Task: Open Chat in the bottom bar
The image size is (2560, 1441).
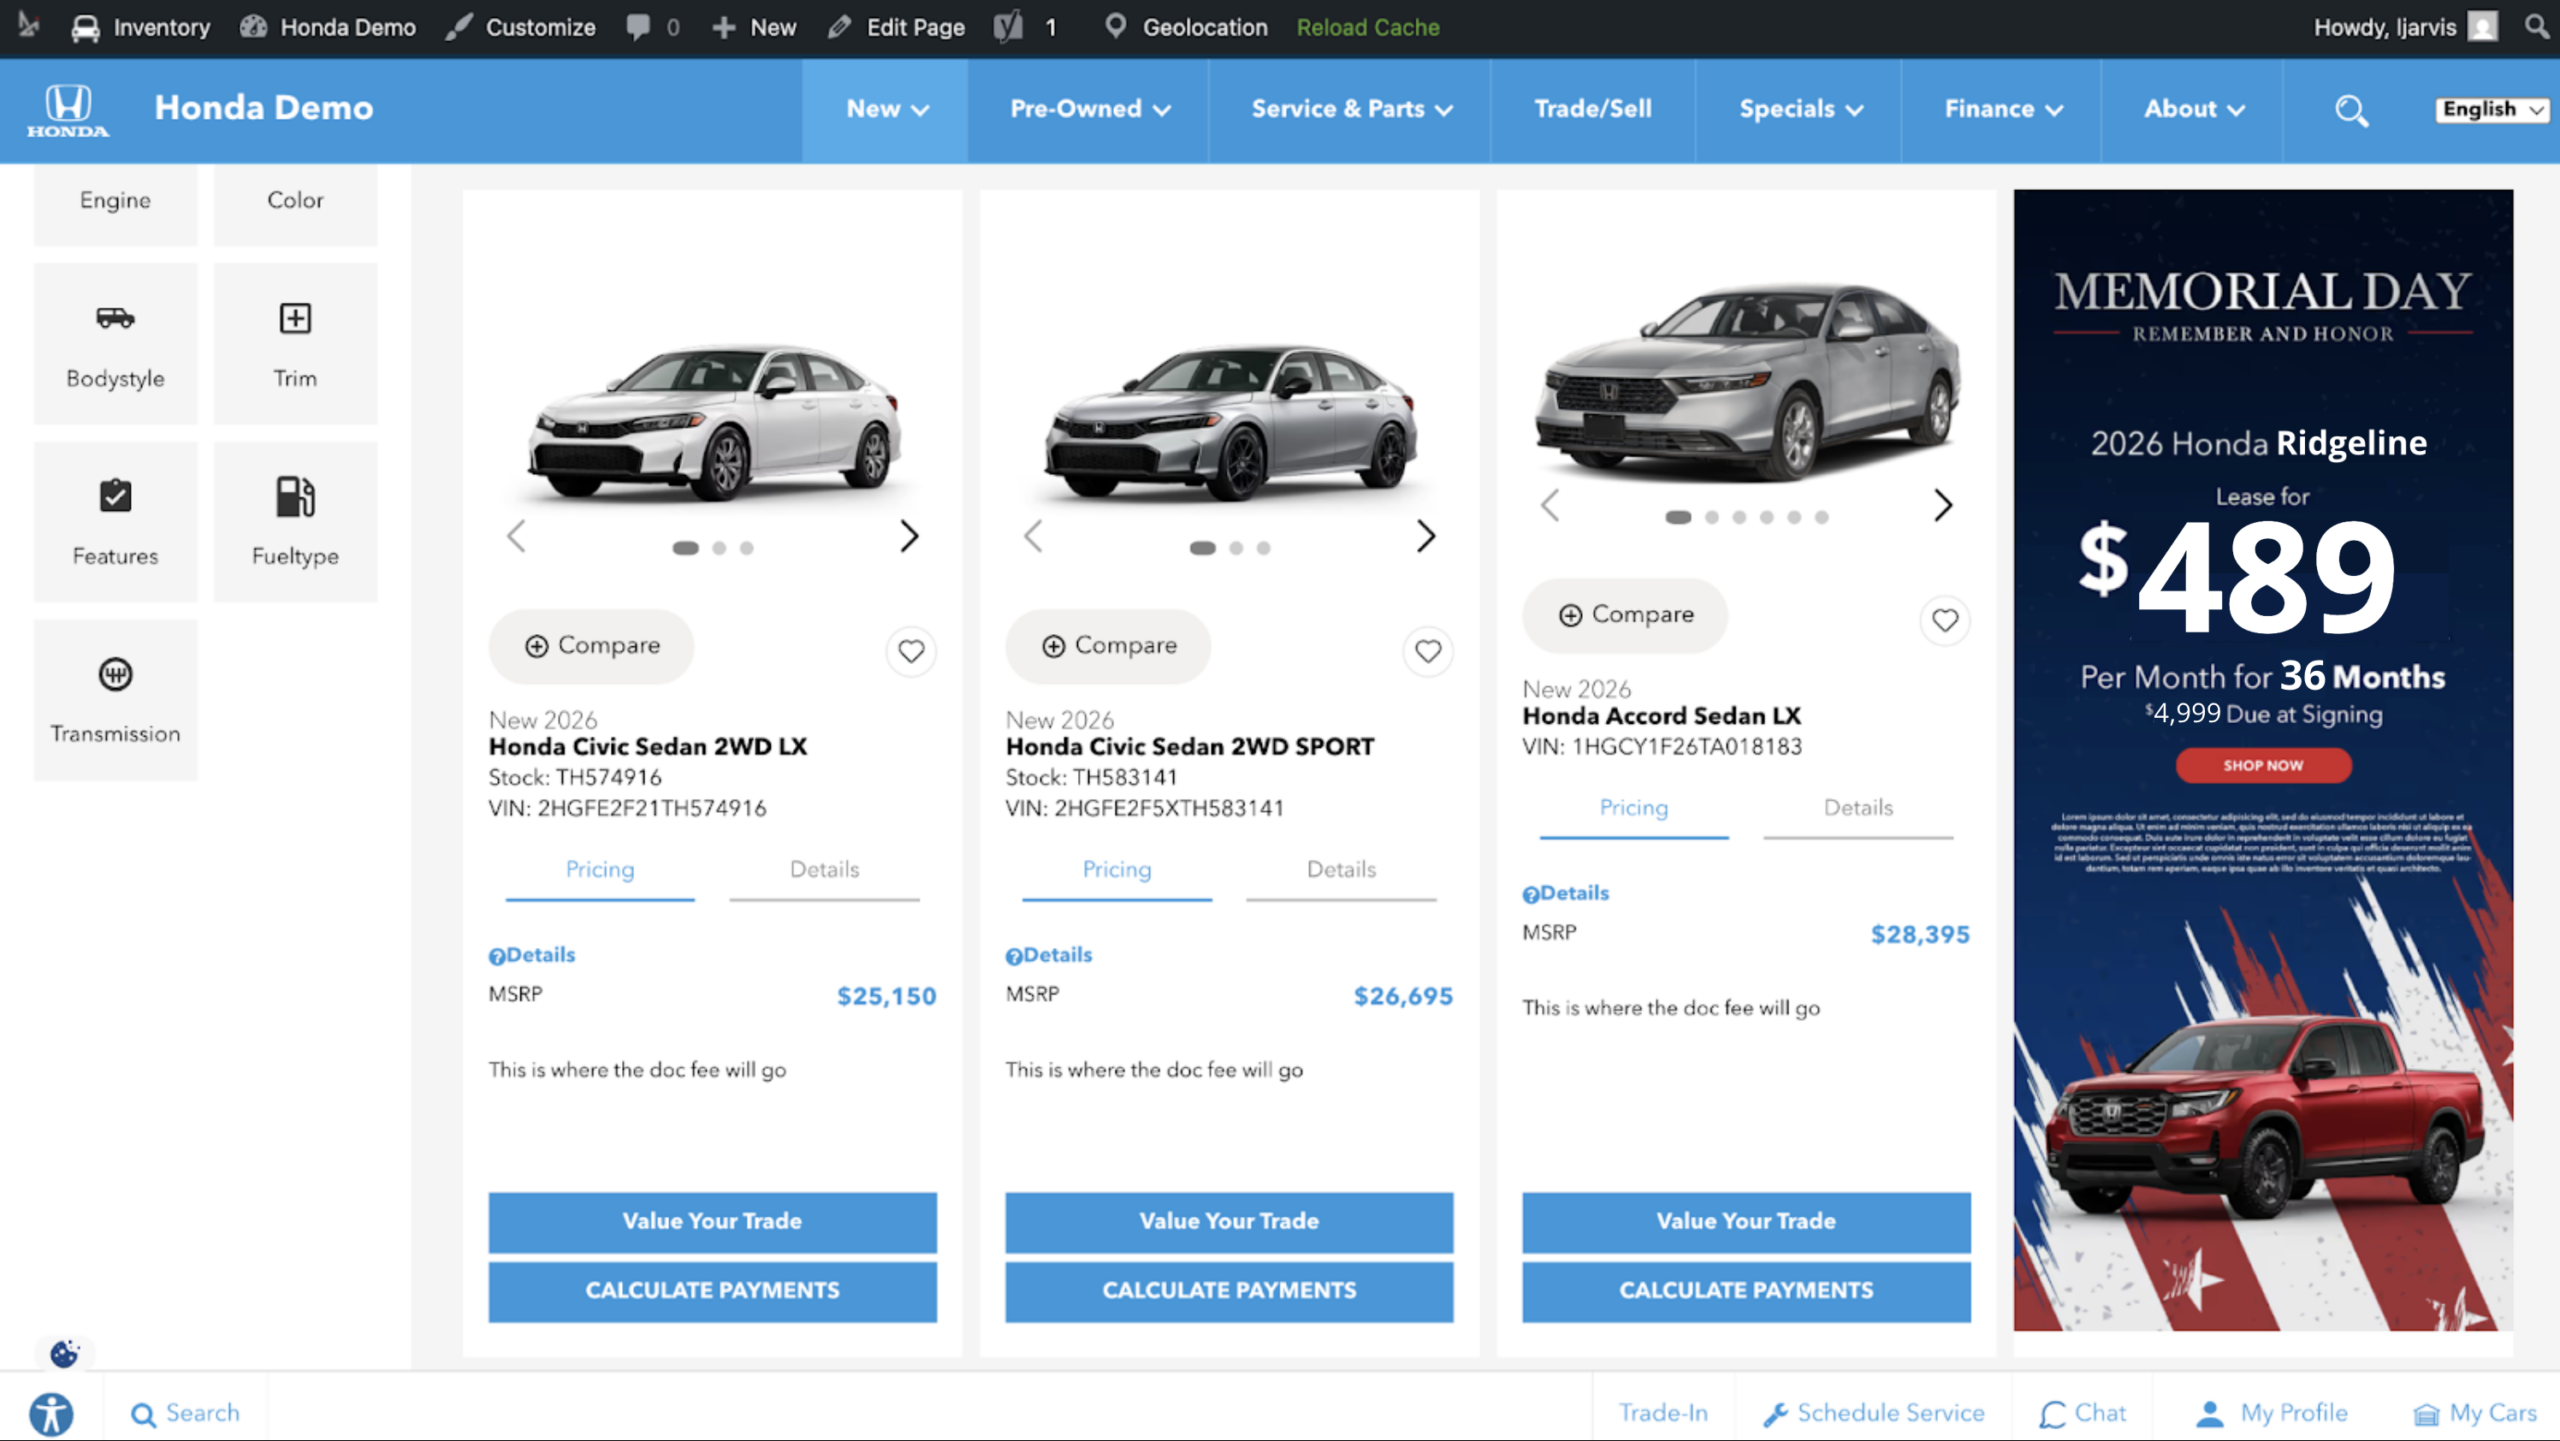Action: [2083, 1414]
